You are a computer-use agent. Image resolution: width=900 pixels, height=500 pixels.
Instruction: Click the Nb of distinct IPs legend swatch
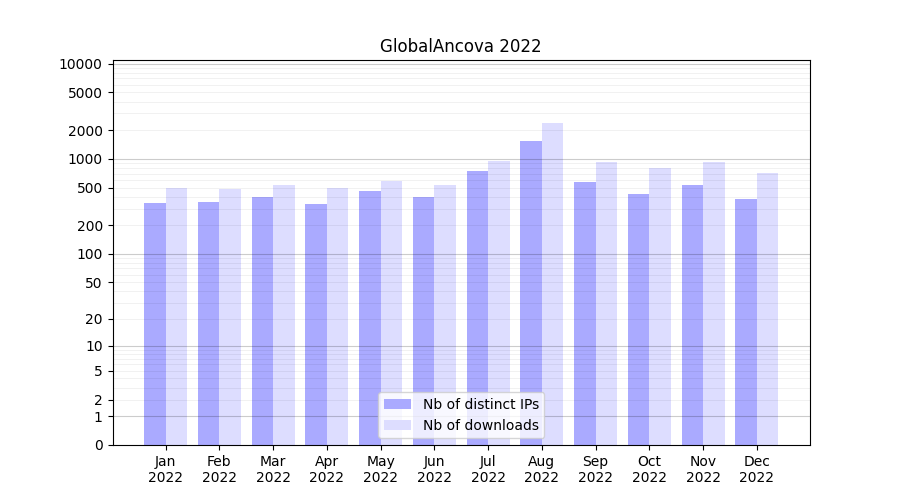click(397, 404)
